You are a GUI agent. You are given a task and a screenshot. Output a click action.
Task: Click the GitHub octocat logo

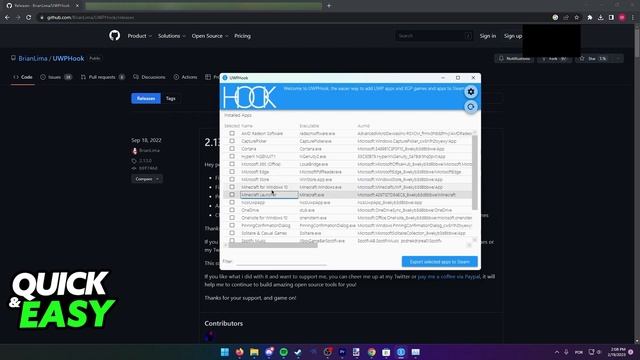pyautogui.click(x=115, y=36)
